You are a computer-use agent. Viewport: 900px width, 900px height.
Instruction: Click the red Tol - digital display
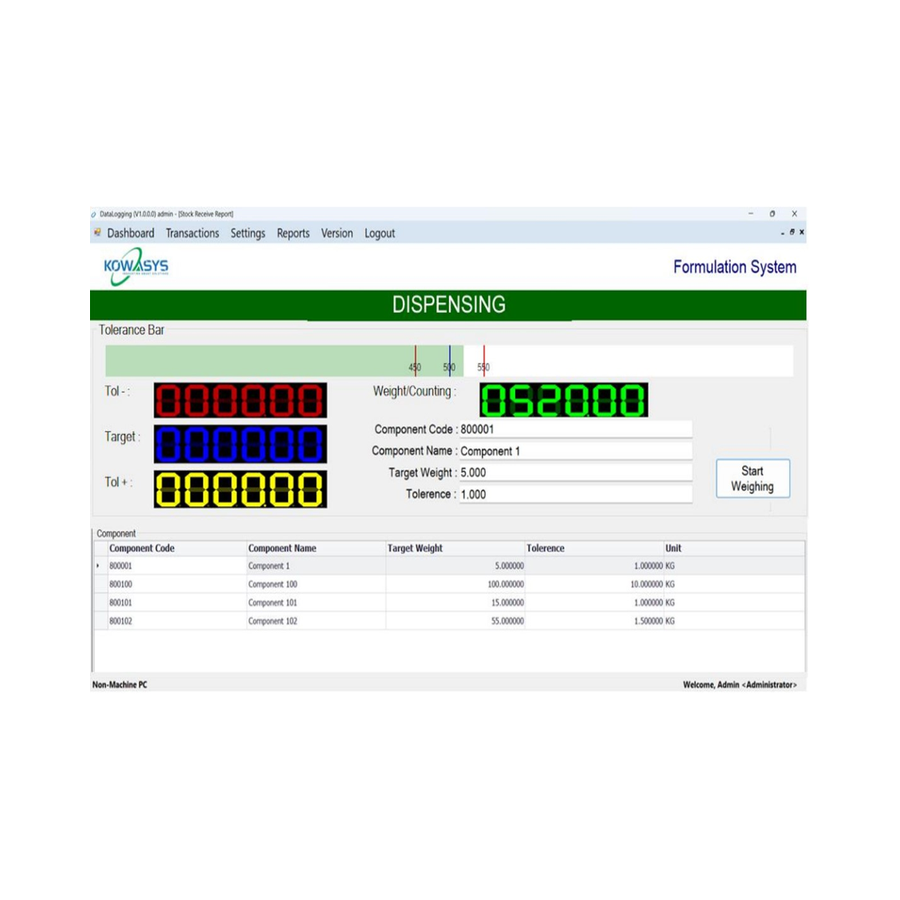point(240,401)
